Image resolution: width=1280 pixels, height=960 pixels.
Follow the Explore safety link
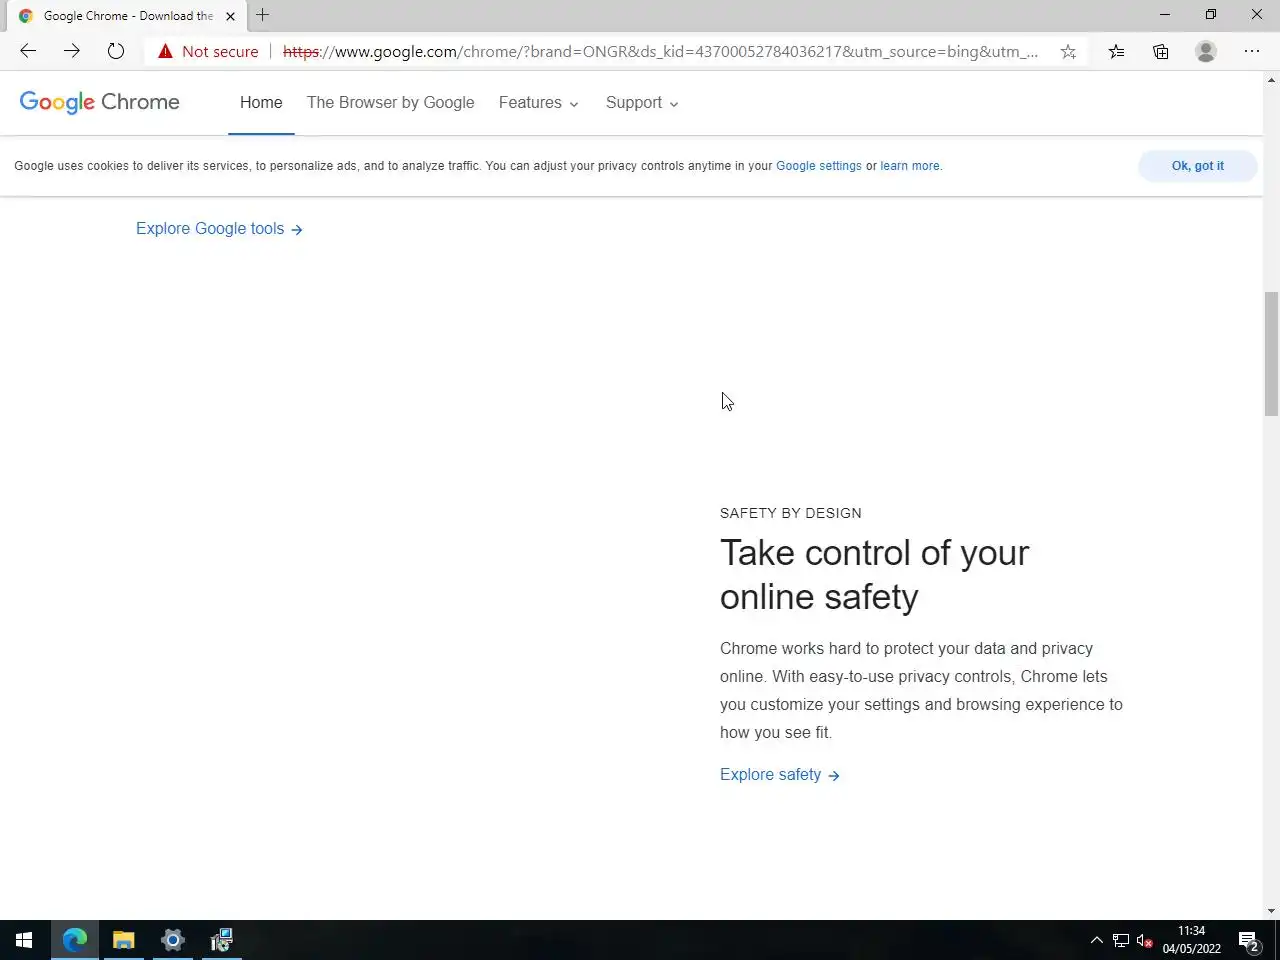(779, 774)
